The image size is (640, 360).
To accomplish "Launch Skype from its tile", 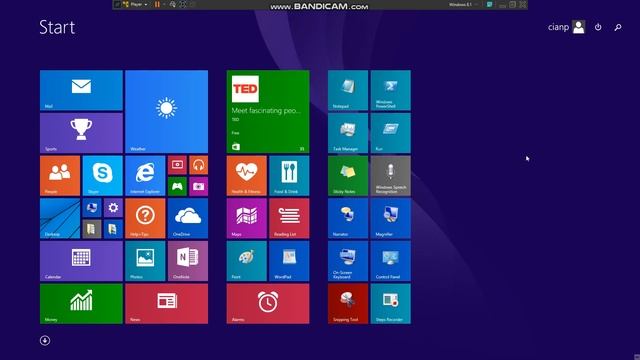I will 102,176.
